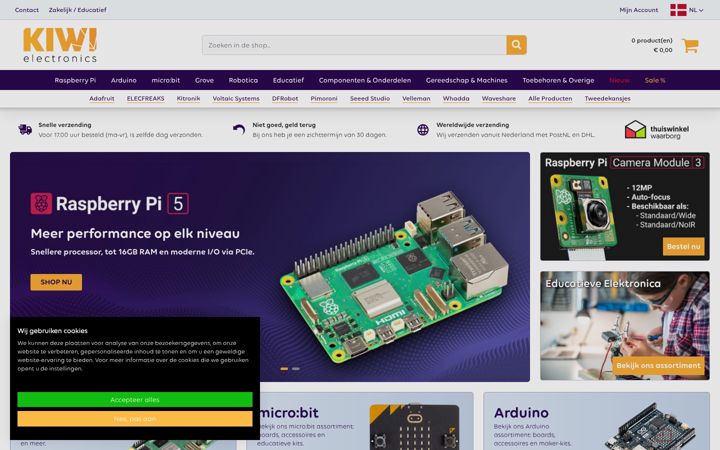Go to the Seeed Studio link
The height and width of the screenshot is (450, 720).
[x=370, y=99]
